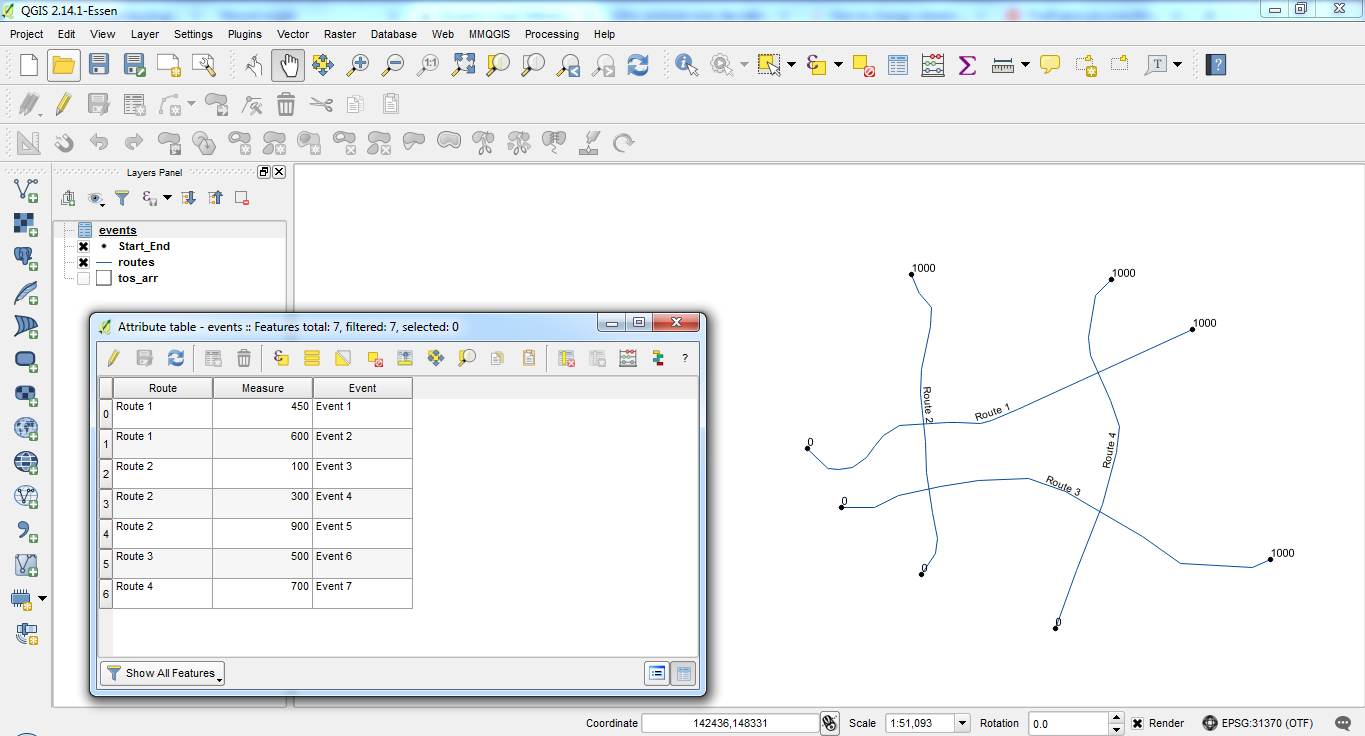Select the Pan Map hand tool
The image size is (1365, 736).
(x=288, y=65)
